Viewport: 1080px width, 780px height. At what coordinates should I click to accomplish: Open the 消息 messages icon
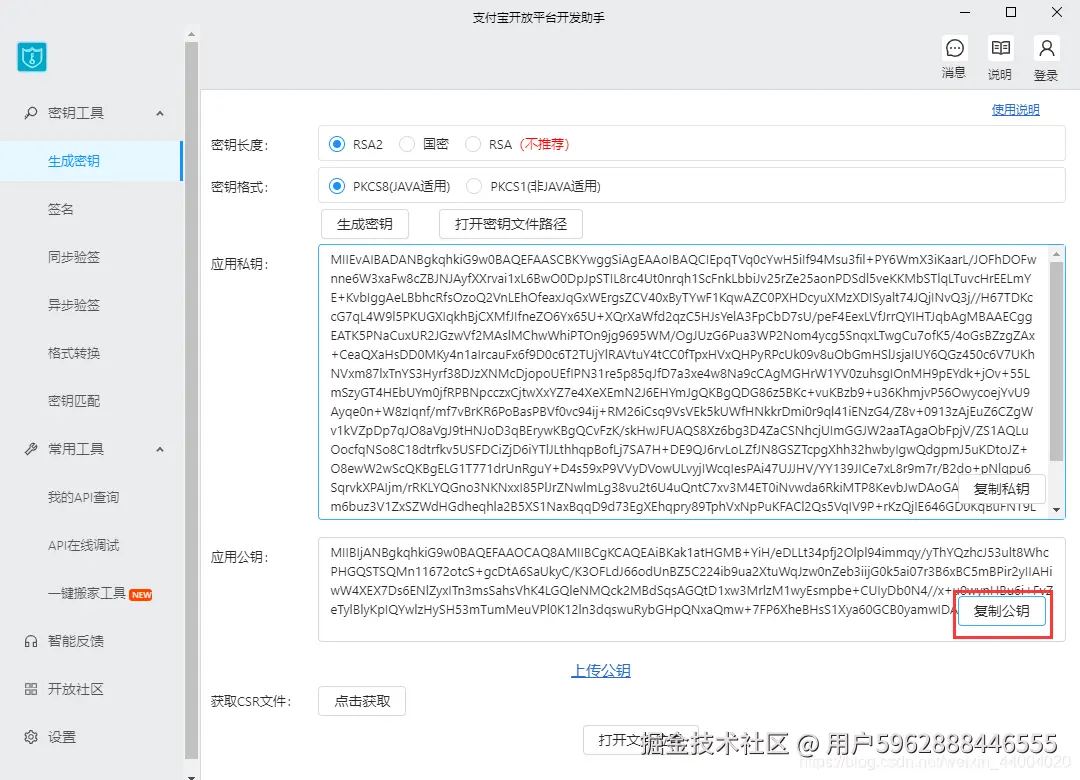pos(955,48)
